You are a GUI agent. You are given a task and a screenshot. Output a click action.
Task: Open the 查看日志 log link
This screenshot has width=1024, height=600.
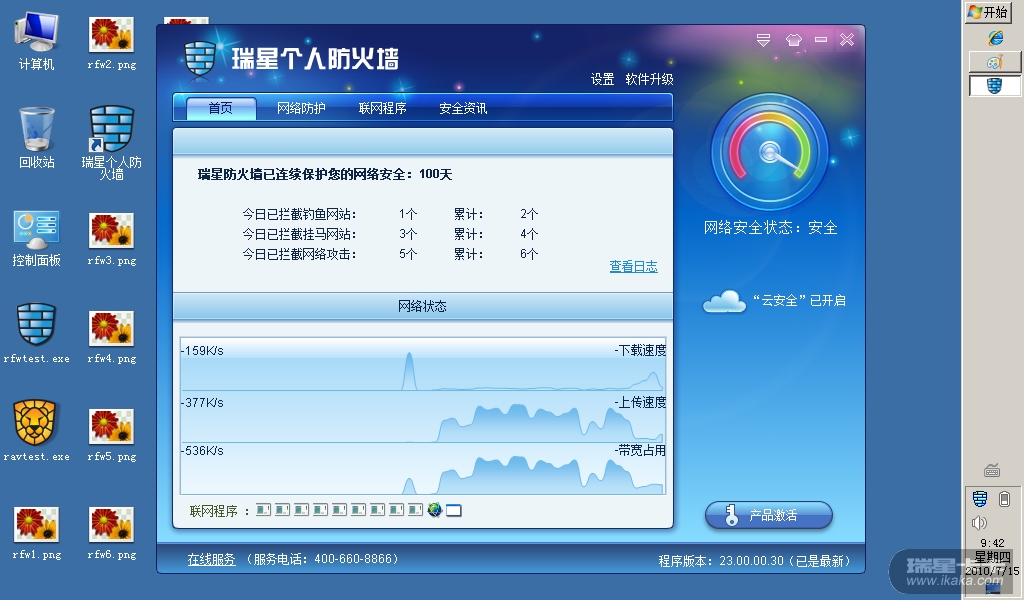(633, 266)
